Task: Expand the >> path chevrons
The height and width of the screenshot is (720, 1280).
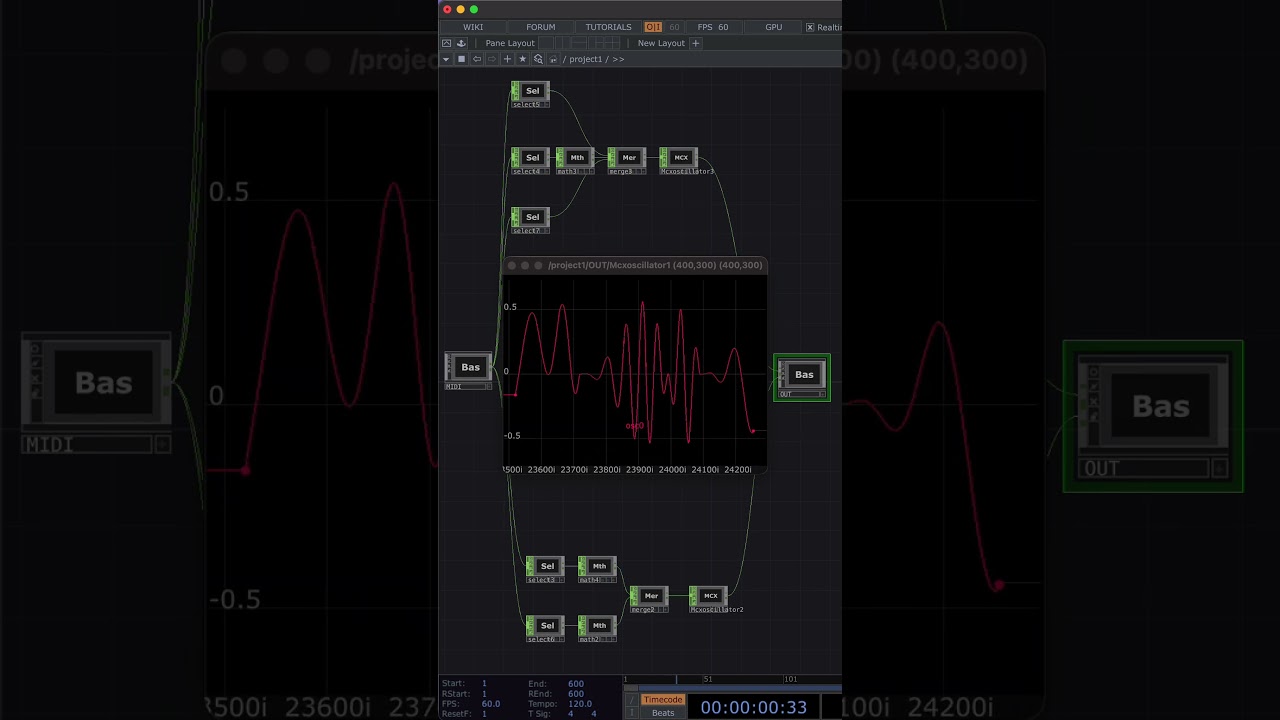Action: (x=618, y=59)
